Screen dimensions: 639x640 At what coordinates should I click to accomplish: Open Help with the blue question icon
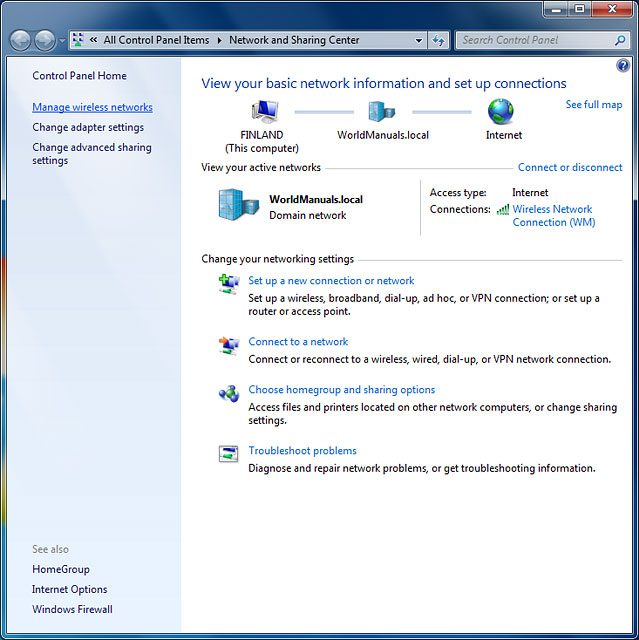pos(623,65)
